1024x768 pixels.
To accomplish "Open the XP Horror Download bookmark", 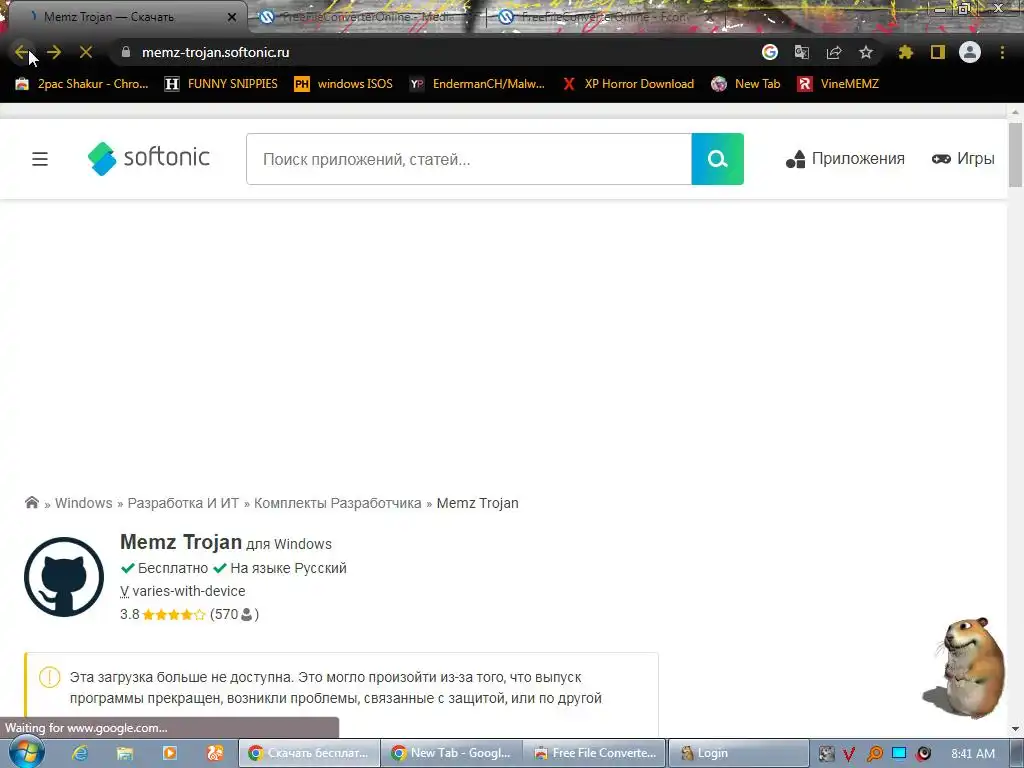I will point(628,84).
